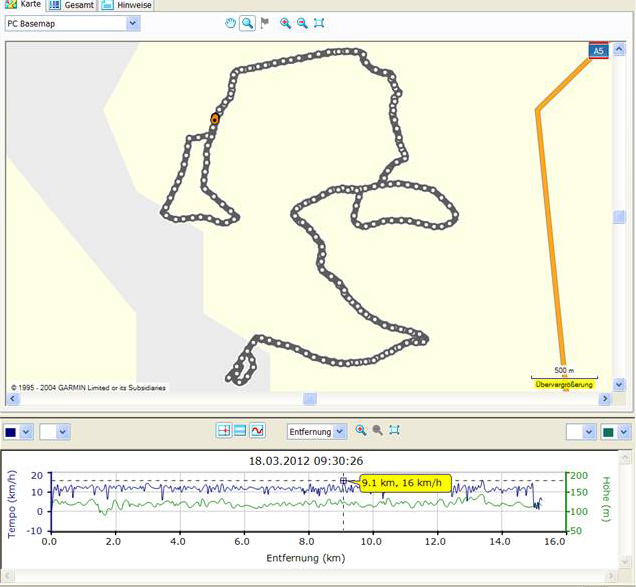The height and width of the screenshot is (587, 636).
Task: Toggle the stacked chart view button
Action: [x=240, y=431]
